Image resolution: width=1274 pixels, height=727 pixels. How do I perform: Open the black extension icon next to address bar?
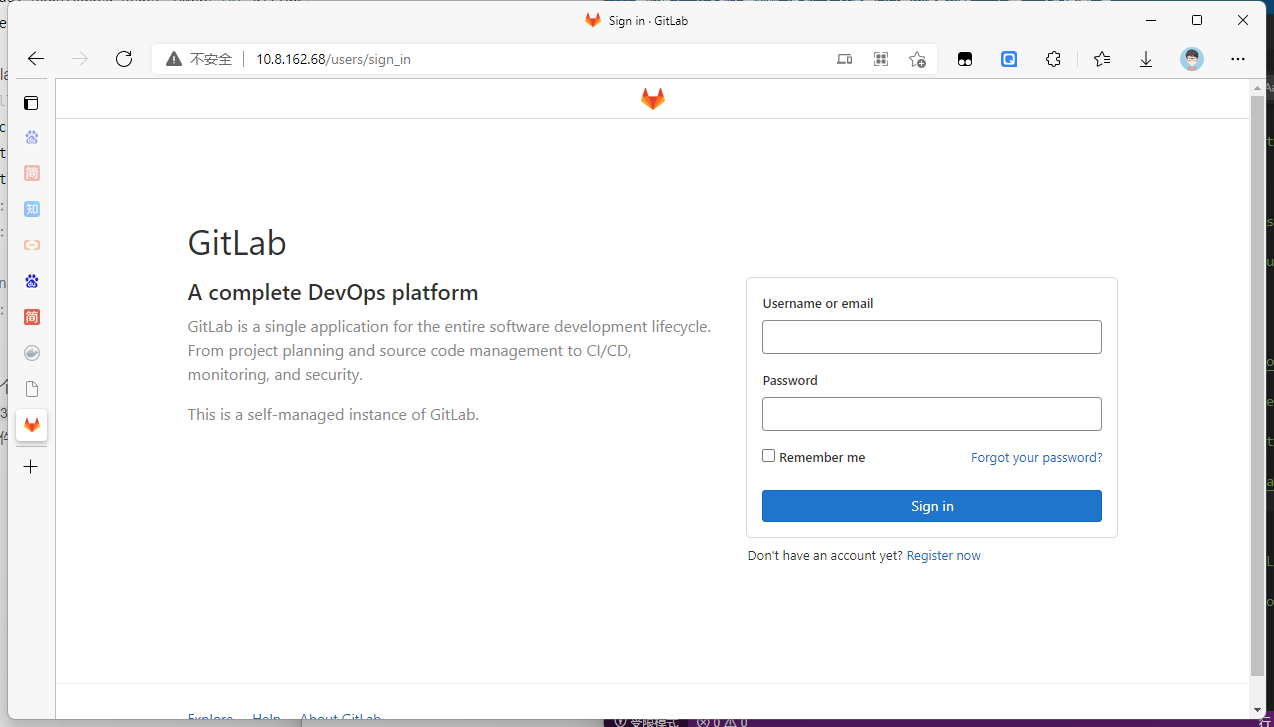click(965, 59)
